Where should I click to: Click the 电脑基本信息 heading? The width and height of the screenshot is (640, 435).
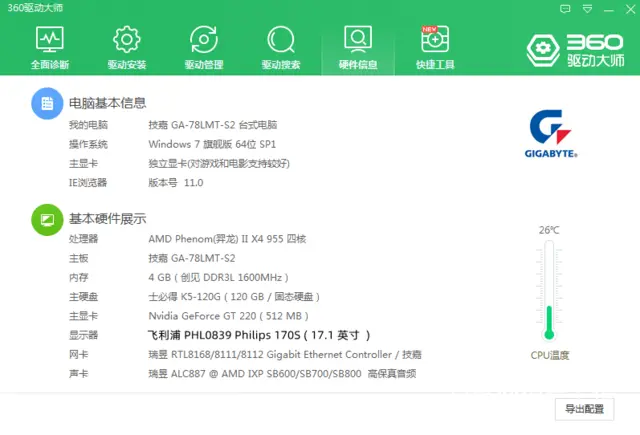pyautogui.click(x=107, y=103)
